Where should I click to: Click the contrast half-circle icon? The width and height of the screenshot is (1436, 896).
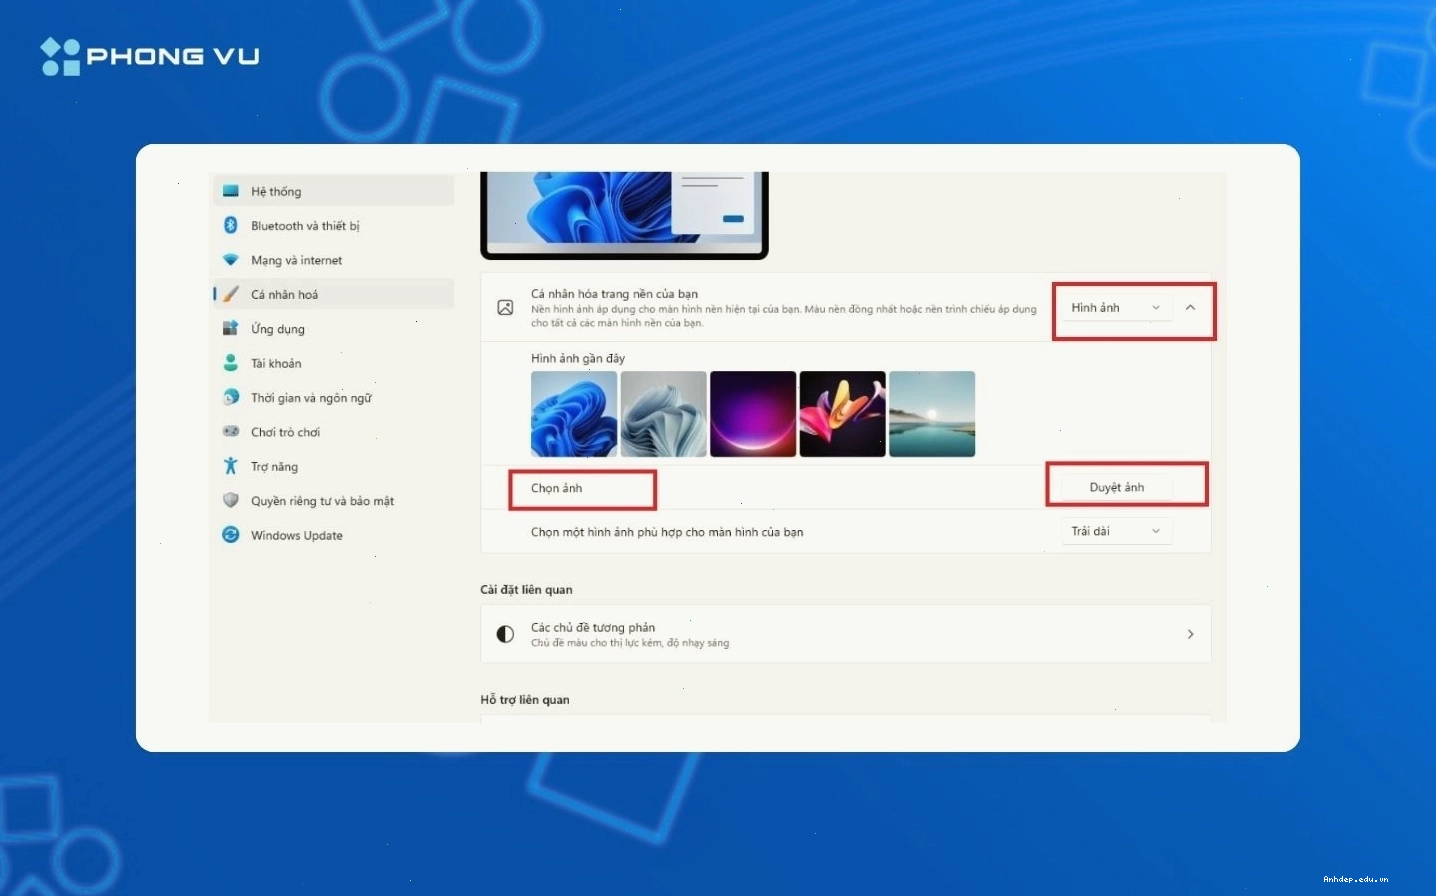point(506,634)
